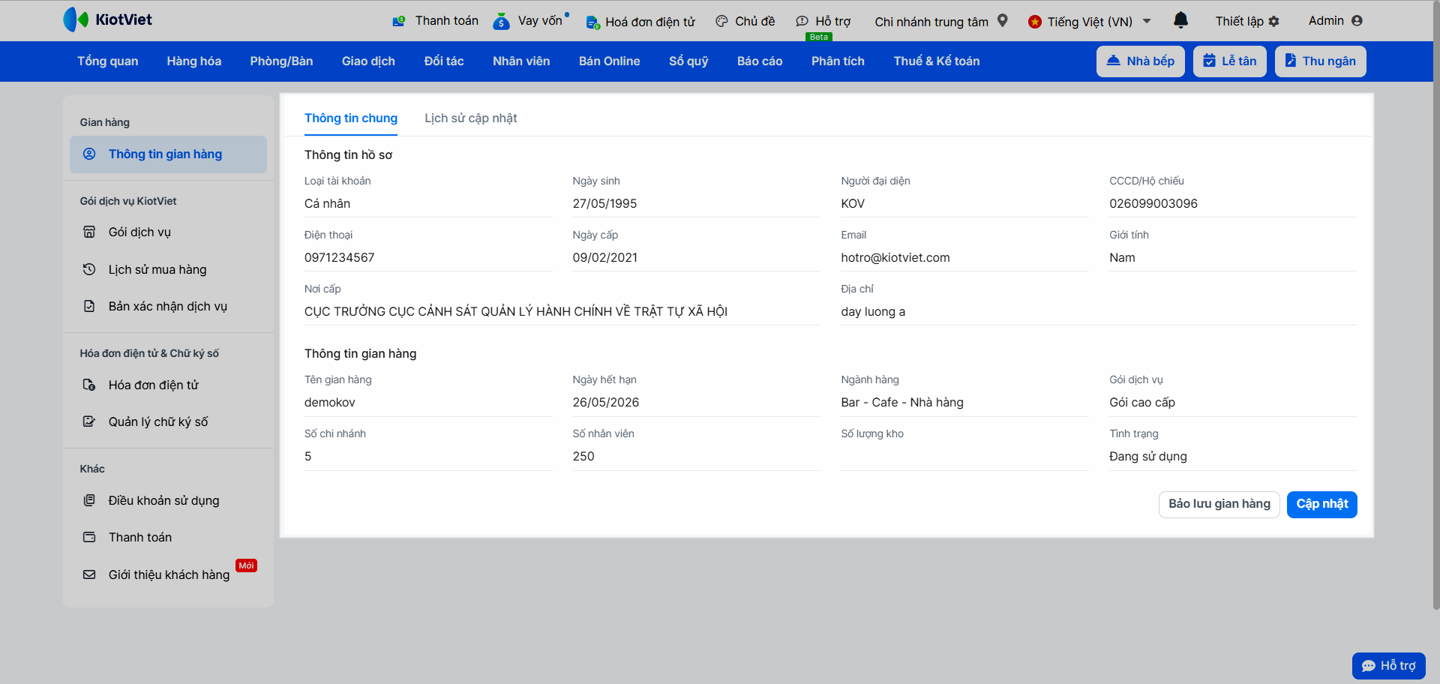The width and height of the screenshot is (1440, 684).
Task: Open the Thiết lập gear settings
Action: tap(1274, 21)
